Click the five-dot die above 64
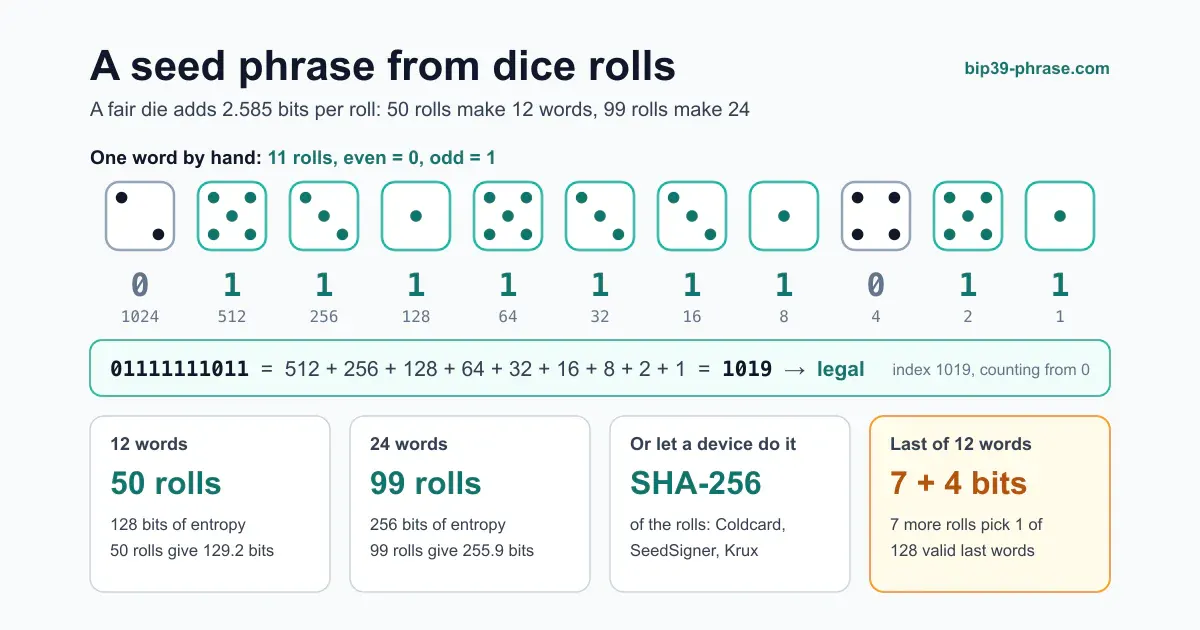 click(508, 216)
